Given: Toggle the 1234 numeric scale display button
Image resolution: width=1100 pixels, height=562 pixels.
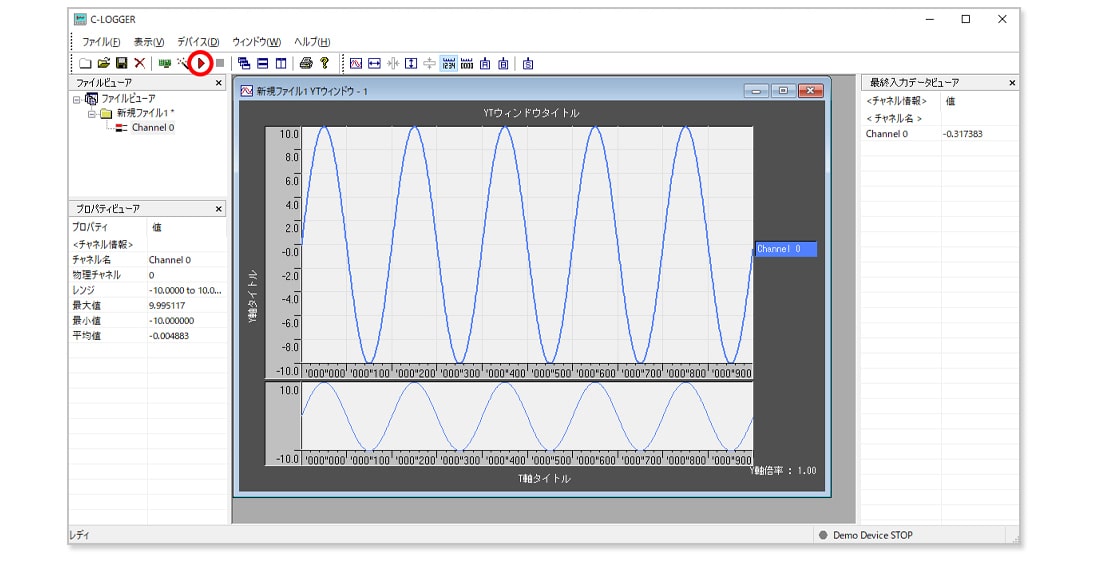Looking at the screenshot, I should (x=448, y=63).
